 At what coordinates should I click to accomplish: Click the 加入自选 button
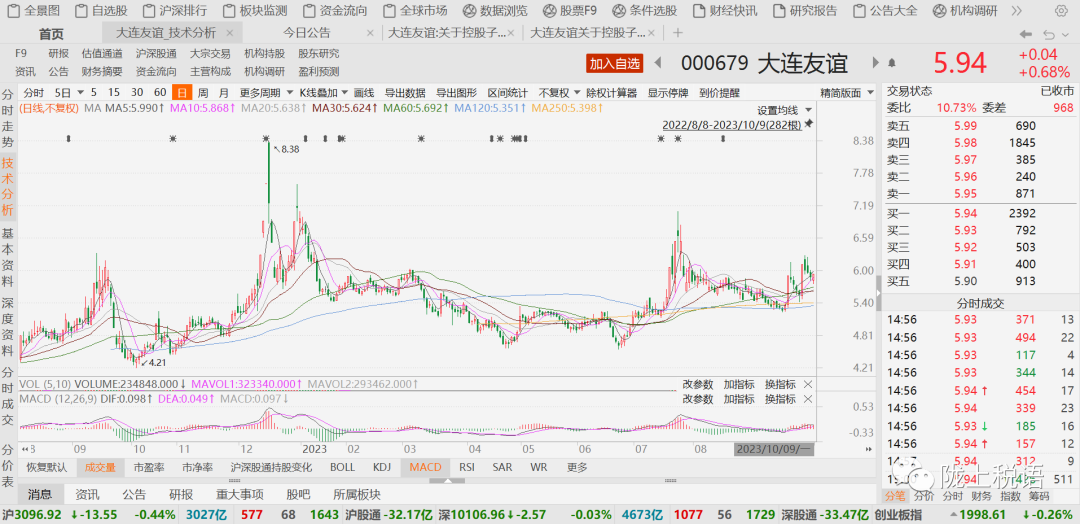point(614,63)
